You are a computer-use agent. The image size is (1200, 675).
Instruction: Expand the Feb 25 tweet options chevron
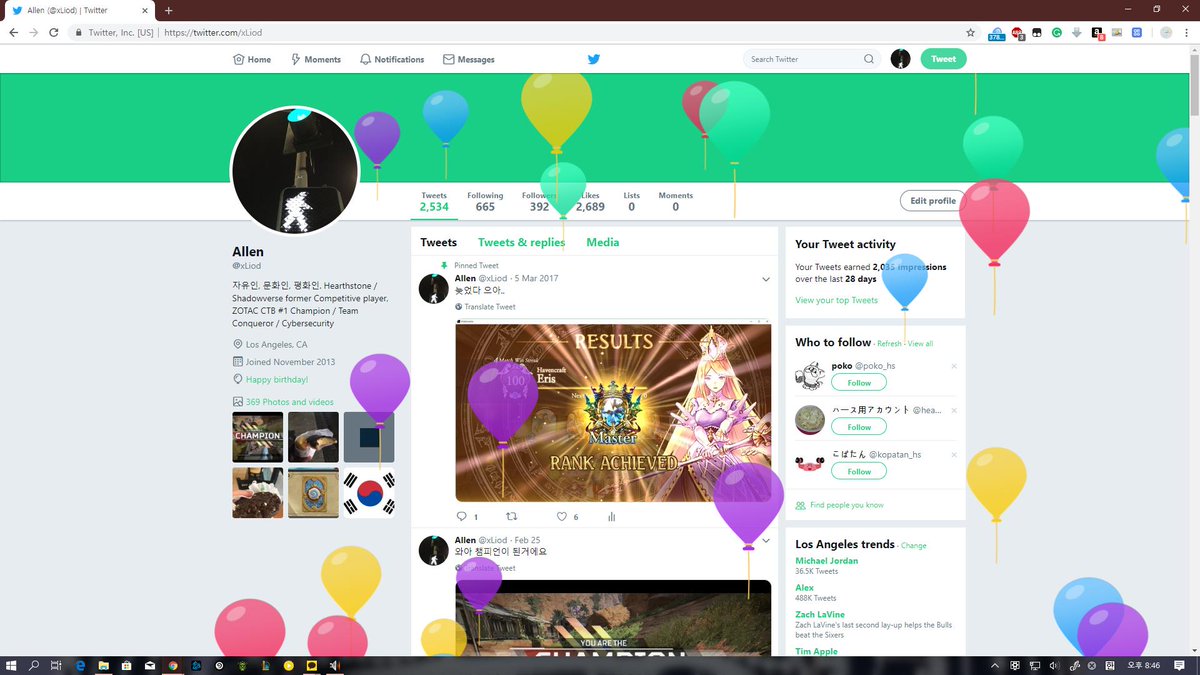[766, 541]
